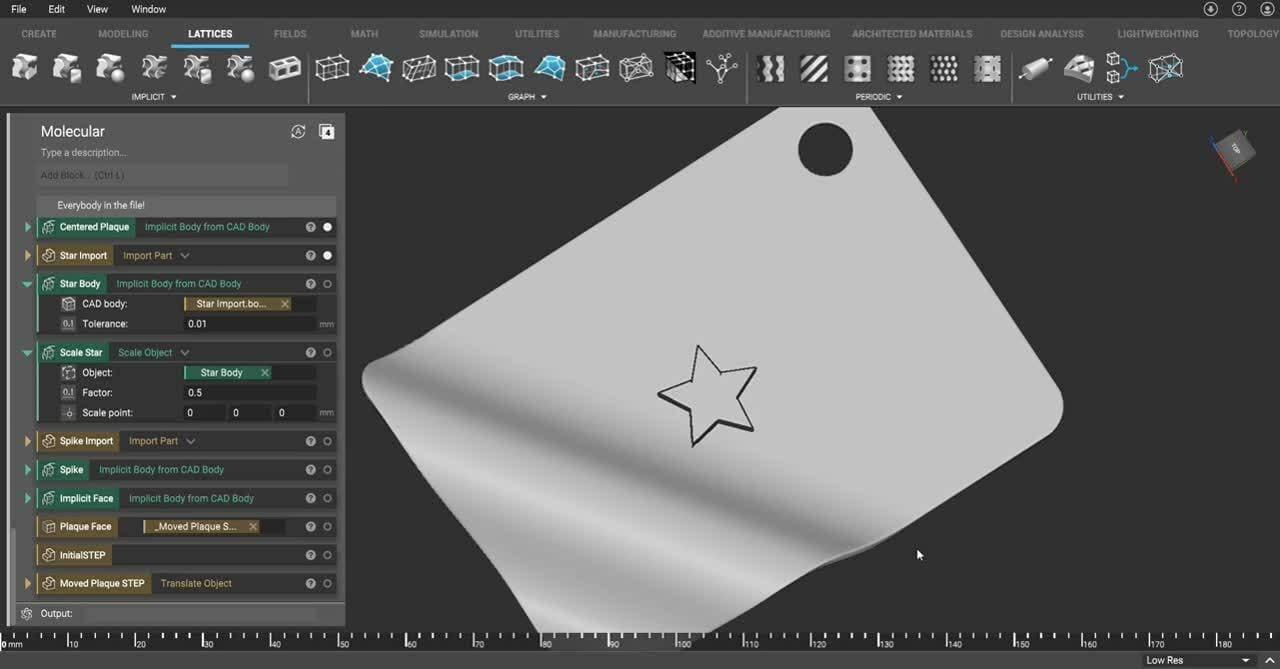The height and width of the screenshot is (669, 1280).
Task: Click the Tolerance value input field
Action: coord(250,324)
